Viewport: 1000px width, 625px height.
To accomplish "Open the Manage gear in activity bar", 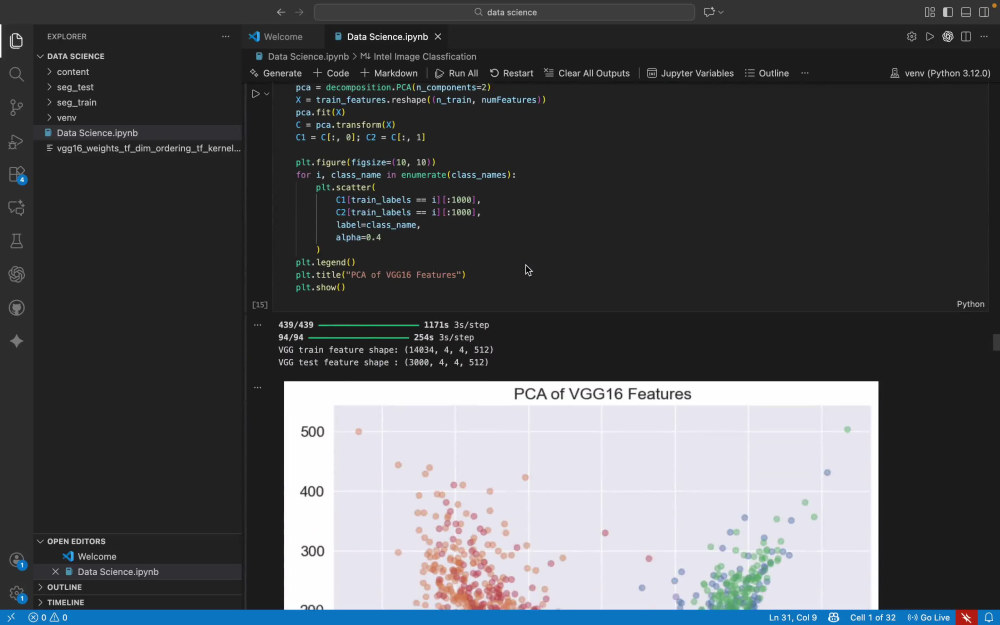I will 17,594.
